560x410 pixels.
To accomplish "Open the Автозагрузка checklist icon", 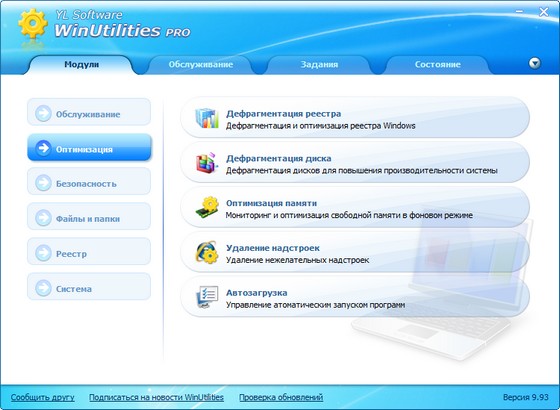I will tap(207, 297).
